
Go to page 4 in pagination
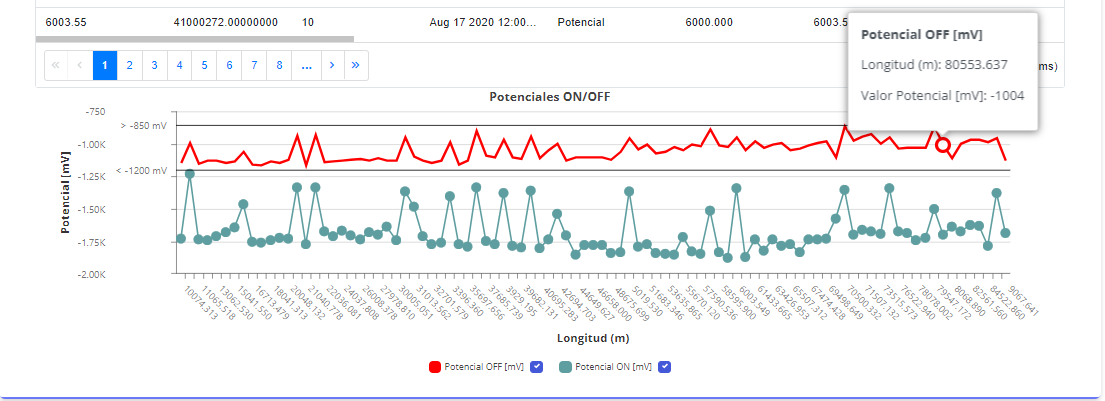(x=180, y=65)
